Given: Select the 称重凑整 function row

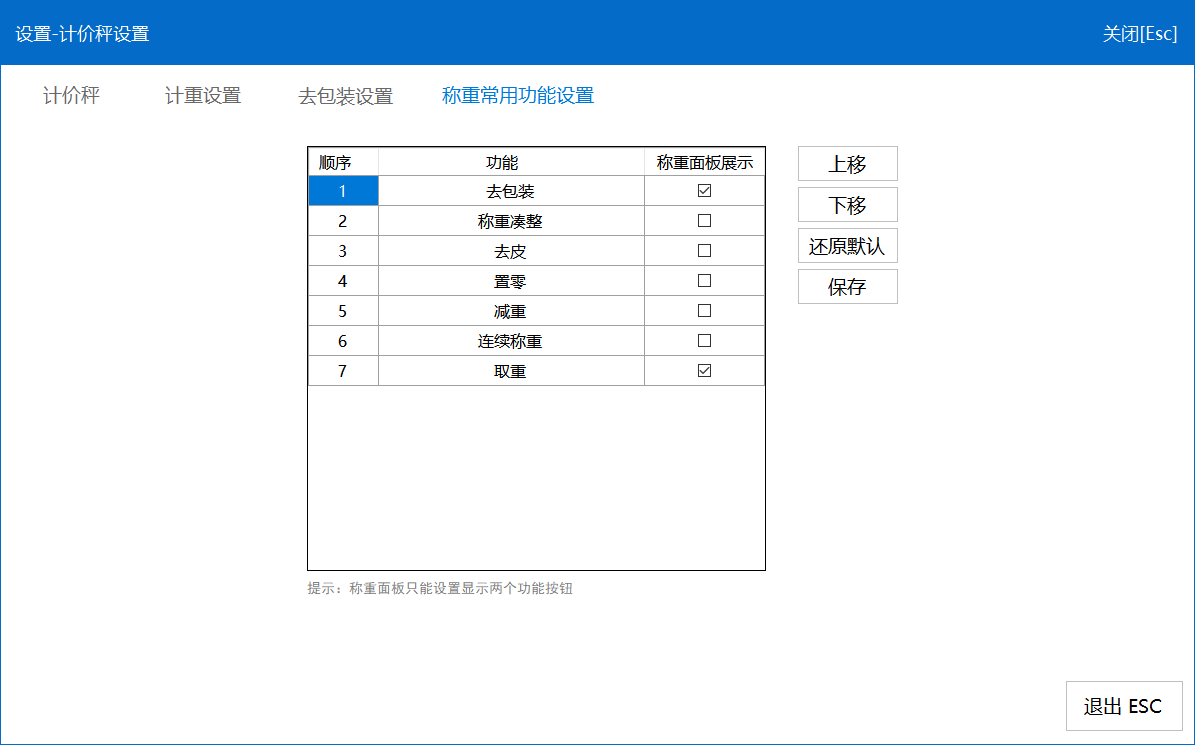Looking at the screenshot, I should pyautogui.click(x=510, y=221).
